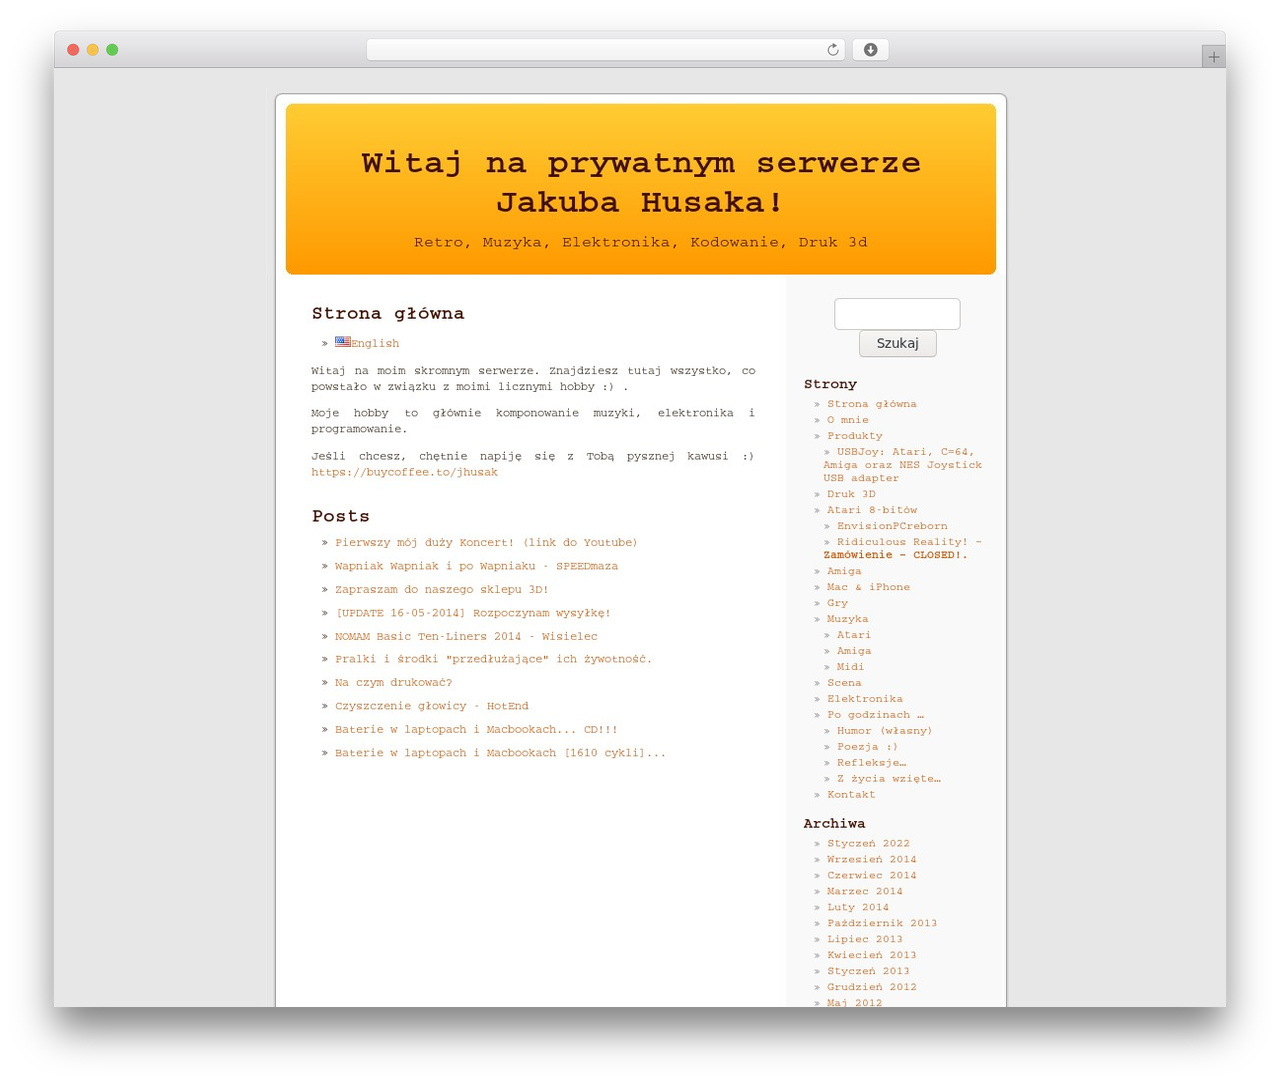Open the 'Mac & iPhone' page

pyautogui.click(x=868, y=587)
